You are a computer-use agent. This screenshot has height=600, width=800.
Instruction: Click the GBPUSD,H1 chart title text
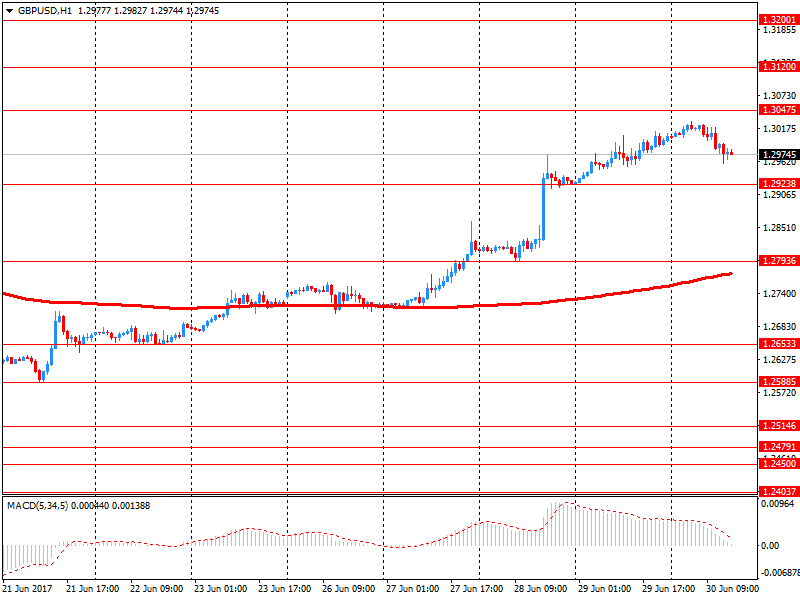(x=45, y=11)
